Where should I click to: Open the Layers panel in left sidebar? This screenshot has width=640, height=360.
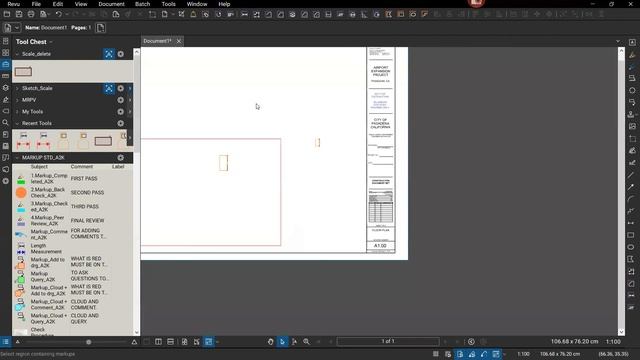pos(6,88)
